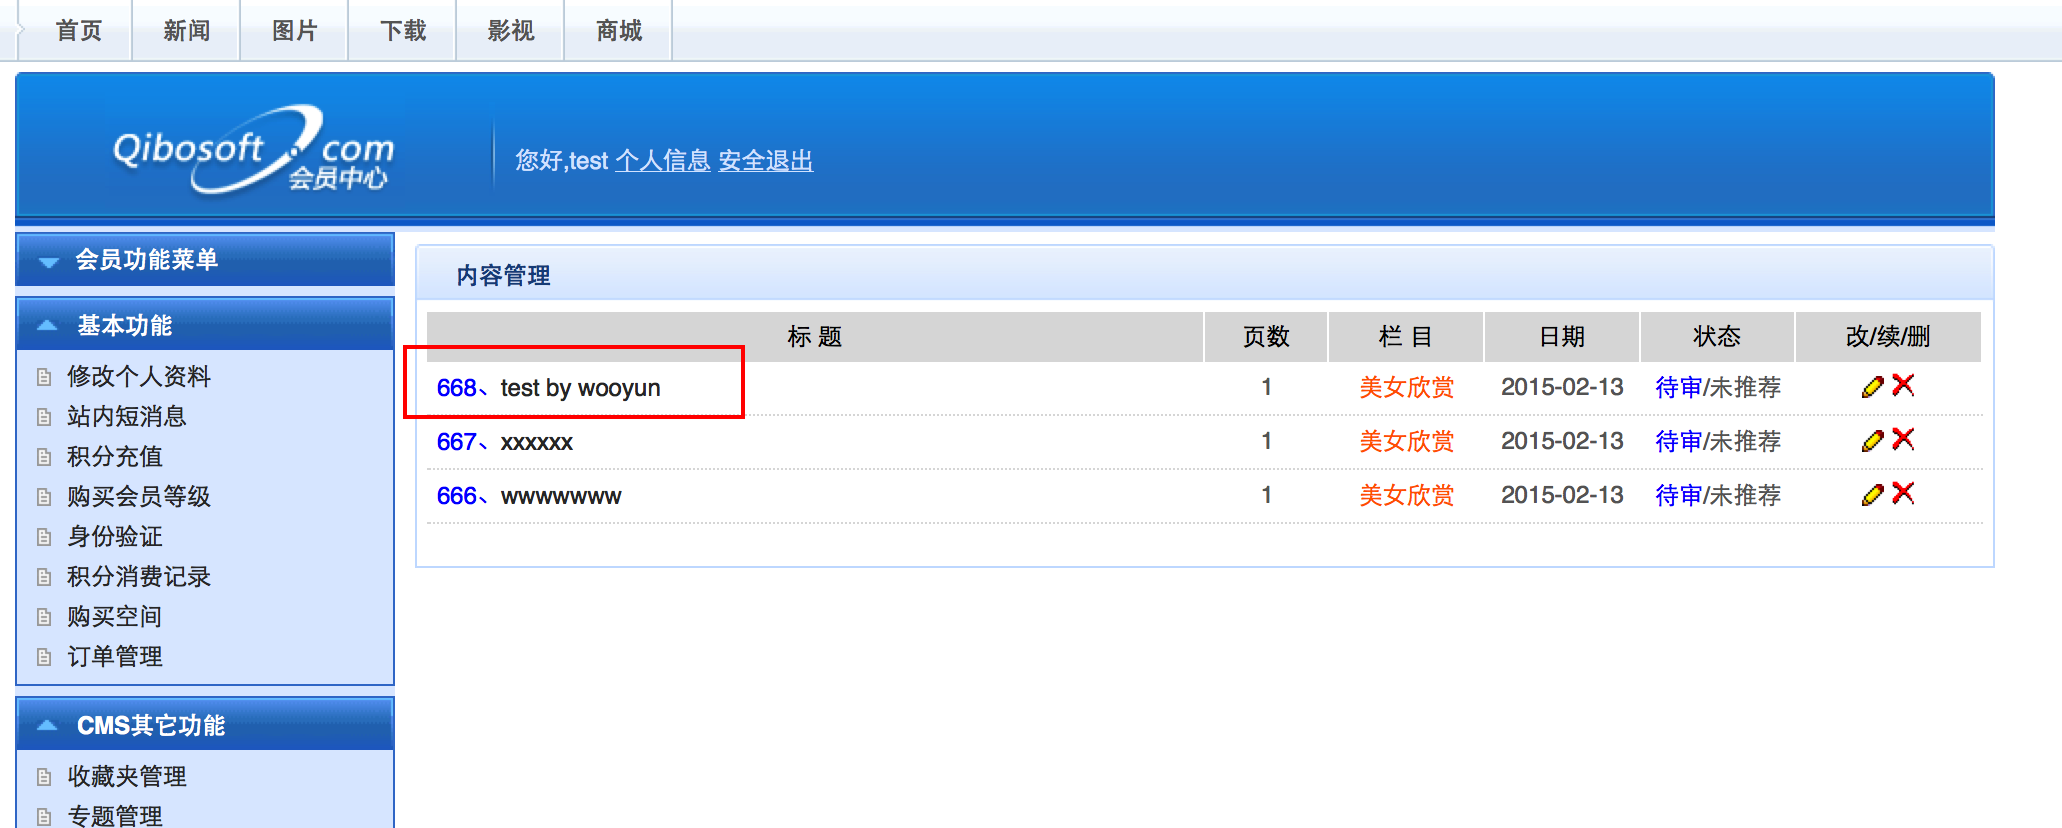Click title text 'wwwwwww'
2062x828 pixels.
tap(561, 496)
